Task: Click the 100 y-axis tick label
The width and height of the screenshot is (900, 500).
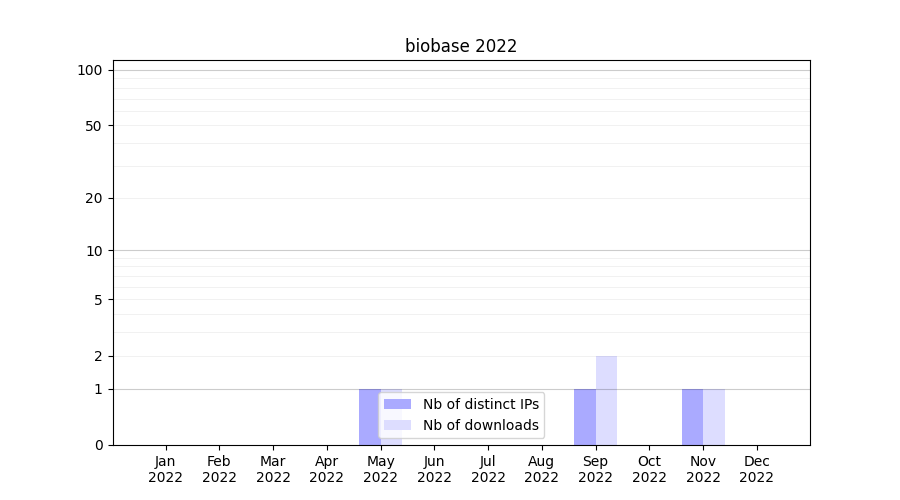Action: tap(90, 70)
